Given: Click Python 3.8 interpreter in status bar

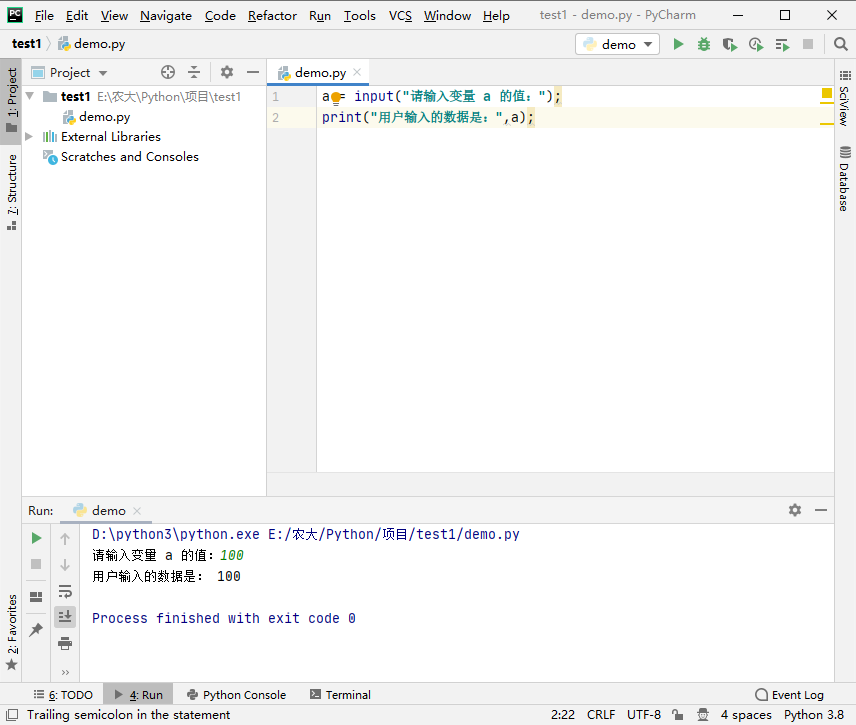Looking at the screenshot, I should tap(813, 715).
